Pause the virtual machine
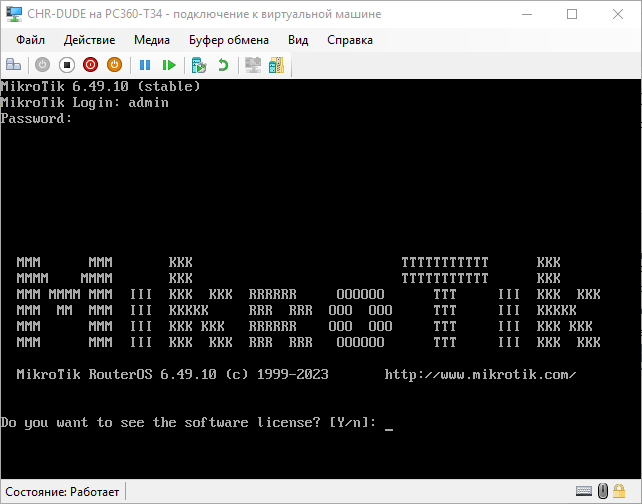The height and width of the screenshot is (504, 642). 145,65
